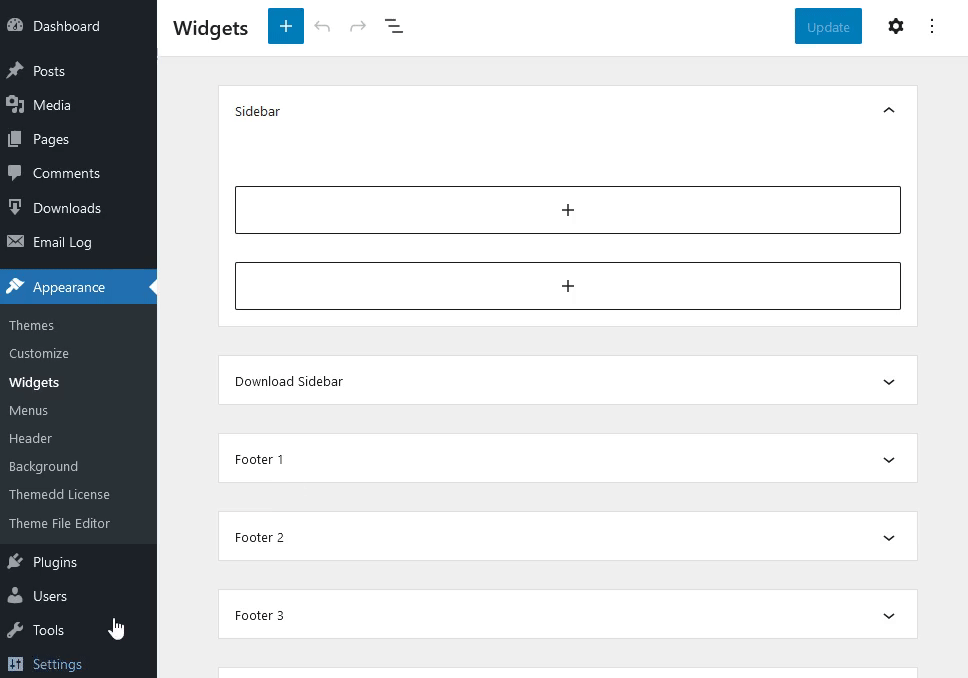Open the Themes submenu link
The height and width of the screenshot is (678, 968).
(x=31, y=325)
